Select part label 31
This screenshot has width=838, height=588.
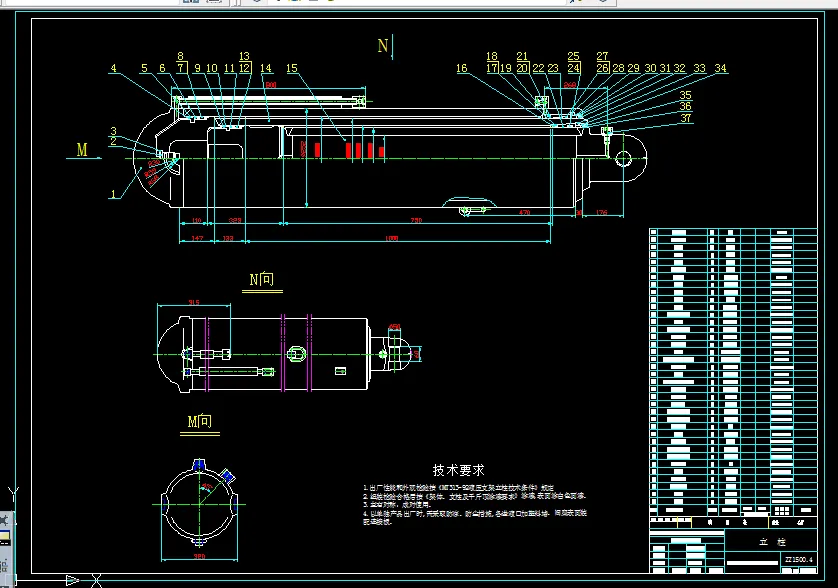665,68
